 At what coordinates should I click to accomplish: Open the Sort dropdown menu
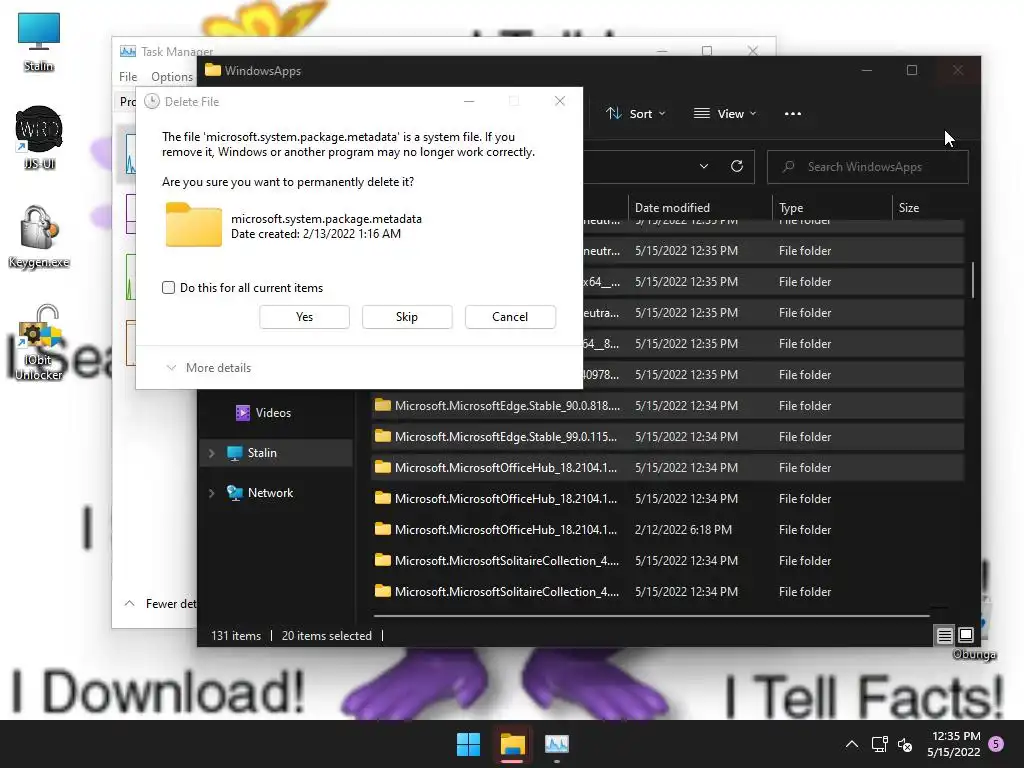(636, 114)
